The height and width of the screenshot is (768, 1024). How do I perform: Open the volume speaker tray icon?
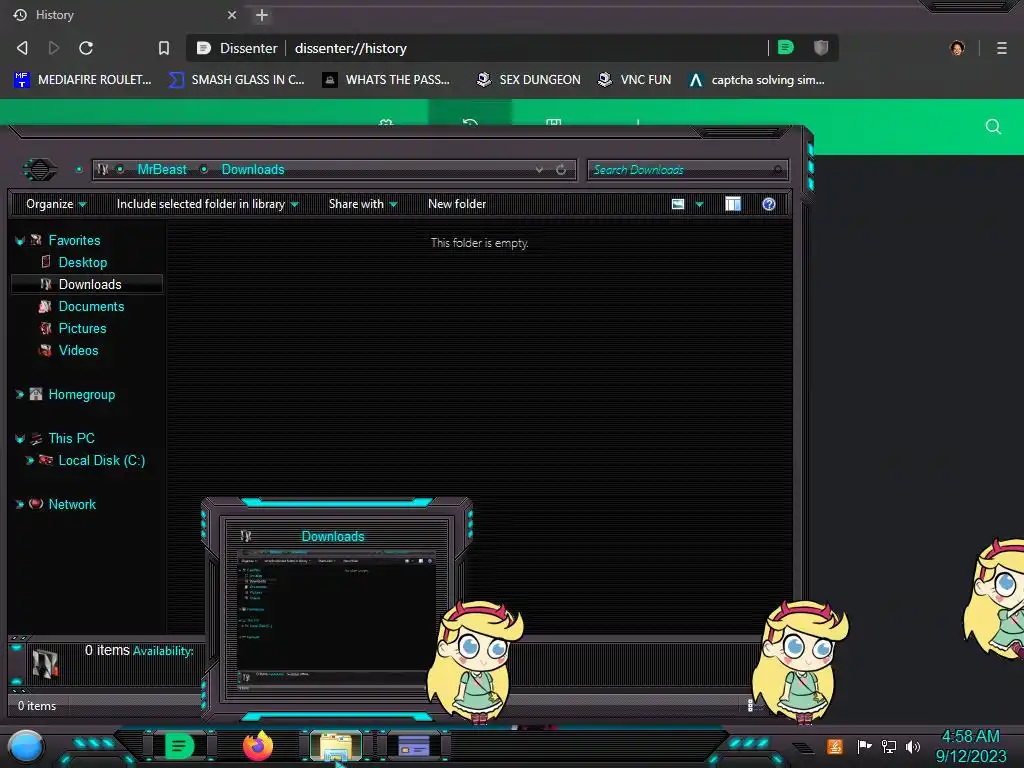(913, 746)
